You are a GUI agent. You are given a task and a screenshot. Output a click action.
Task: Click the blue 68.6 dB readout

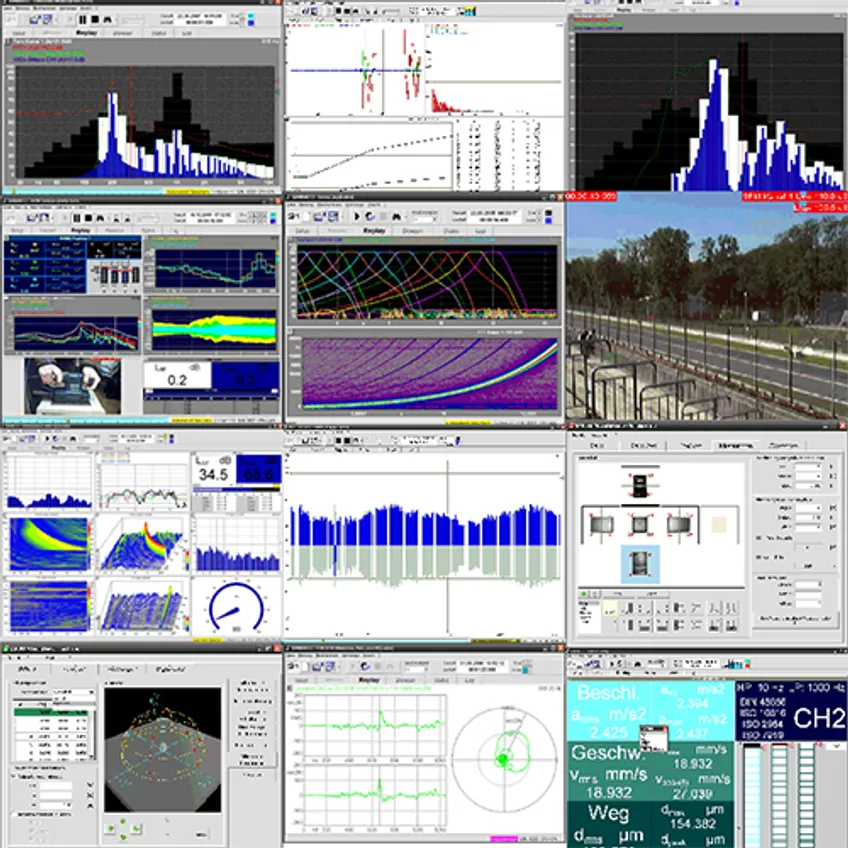click(x=259, y=468)
